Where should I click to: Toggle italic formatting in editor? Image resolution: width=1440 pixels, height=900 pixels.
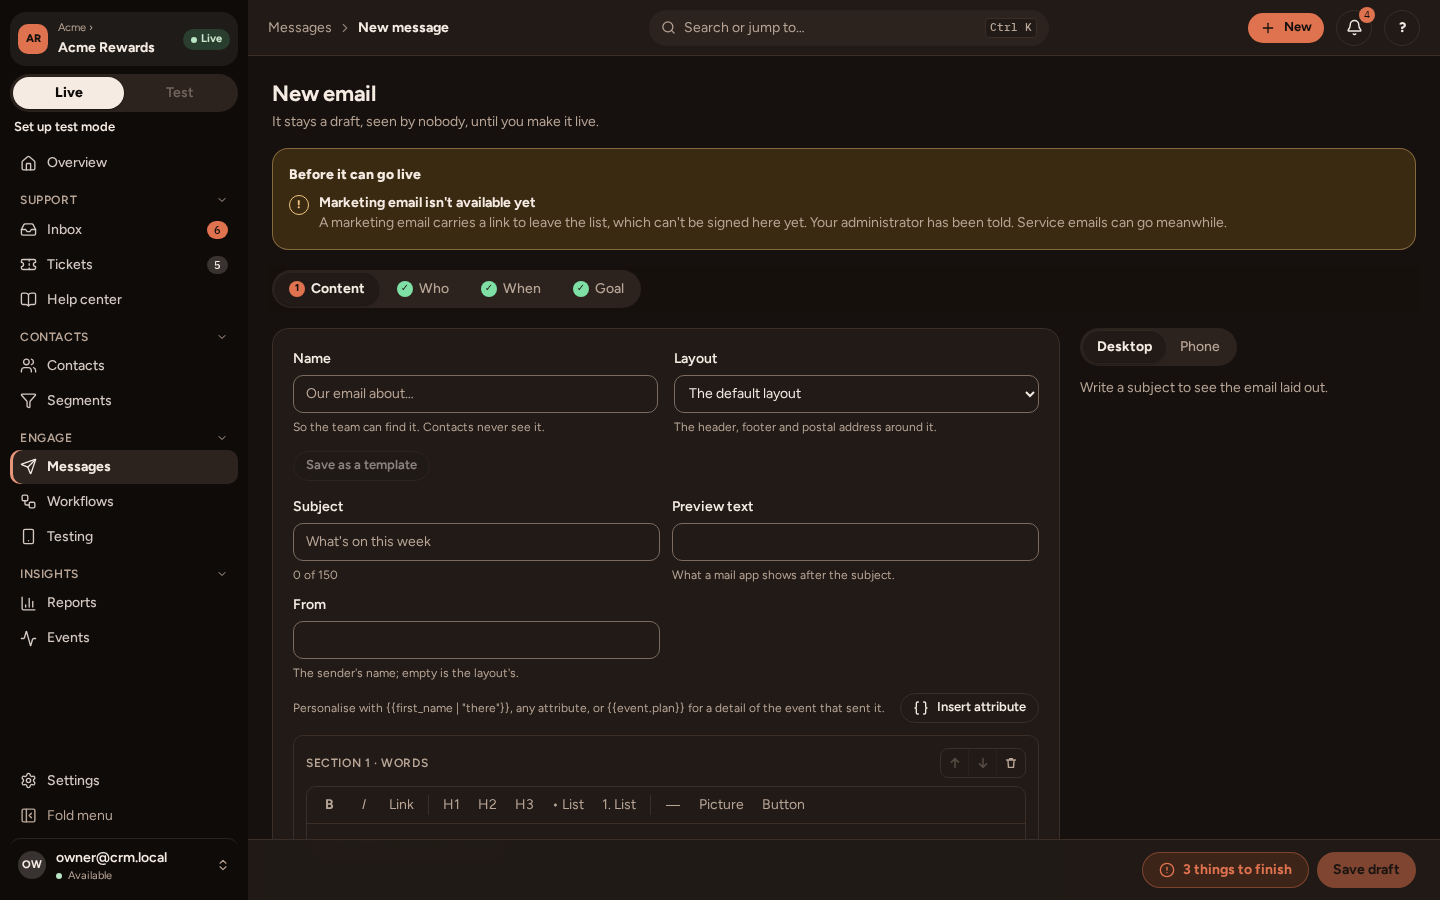(364, 805)
